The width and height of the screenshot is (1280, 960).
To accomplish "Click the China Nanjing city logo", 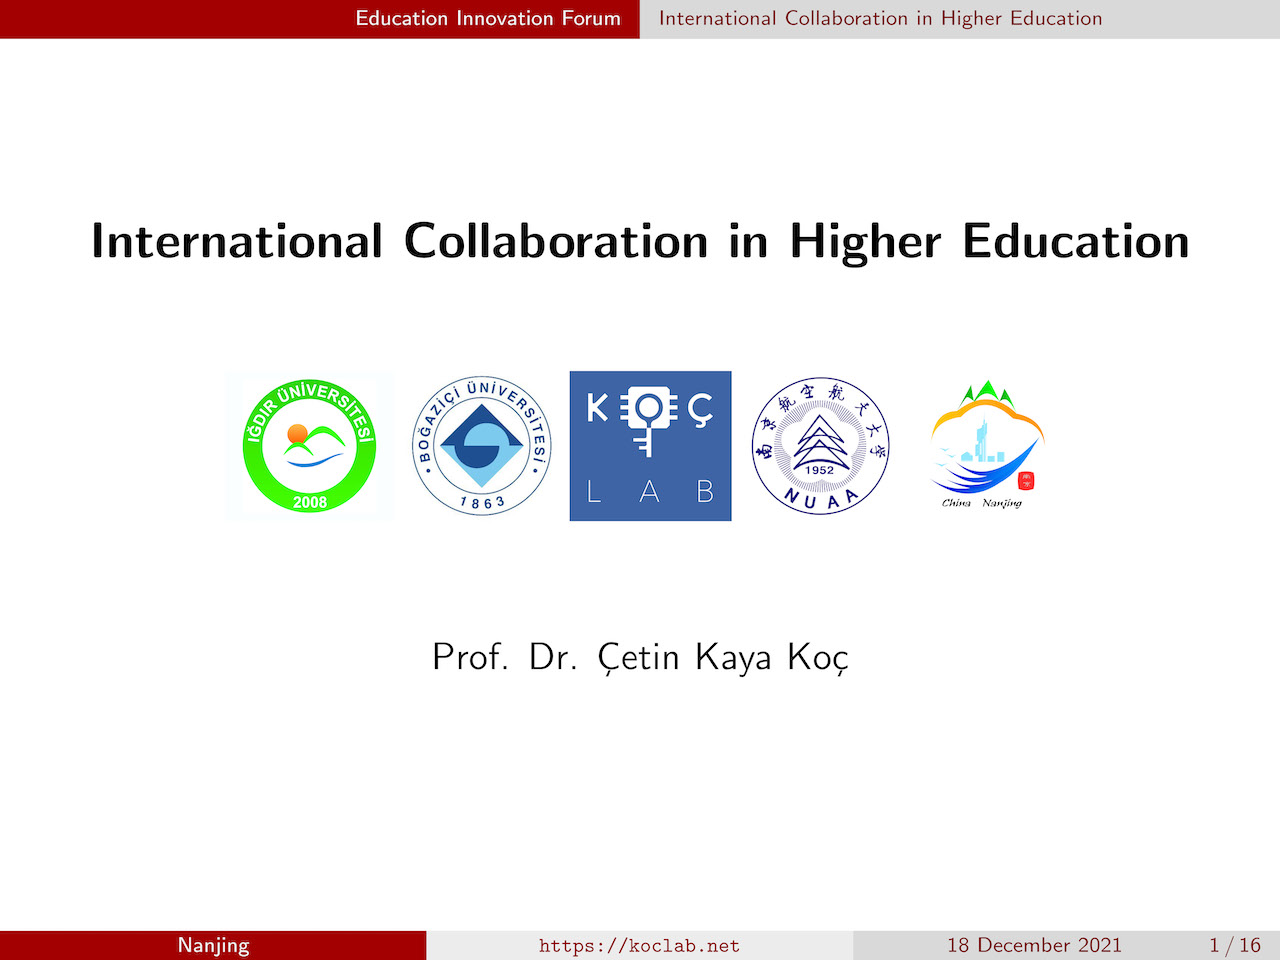I will tap(987, 446).
